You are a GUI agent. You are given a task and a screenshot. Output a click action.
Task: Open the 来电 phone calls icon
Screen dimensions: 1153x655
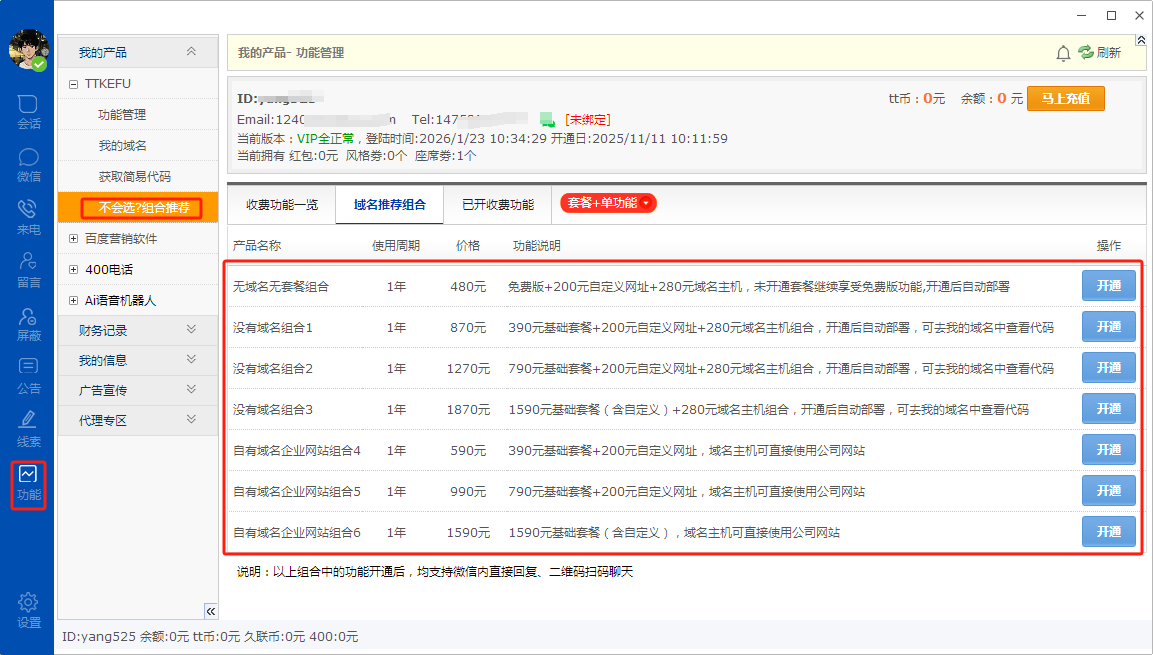point(28,216)
